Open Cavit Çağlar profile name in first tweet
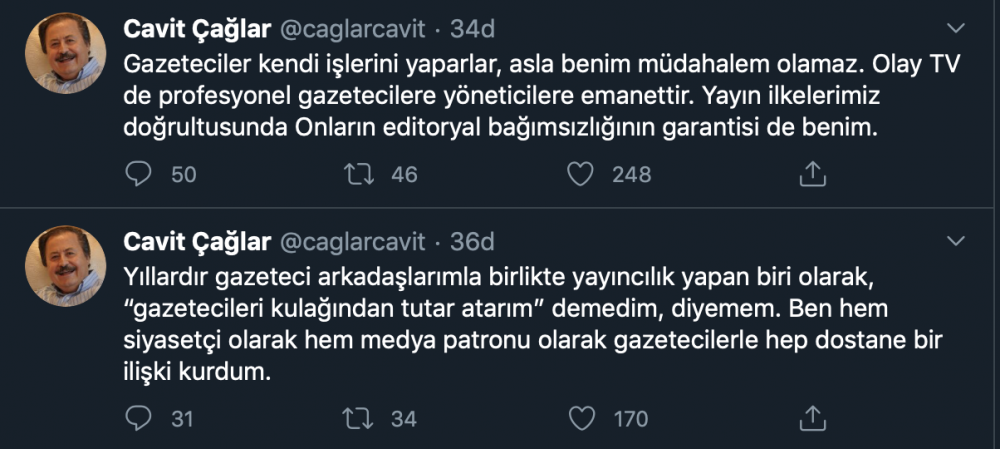This screenshot has height=449, width=1000. click(197, 29)
